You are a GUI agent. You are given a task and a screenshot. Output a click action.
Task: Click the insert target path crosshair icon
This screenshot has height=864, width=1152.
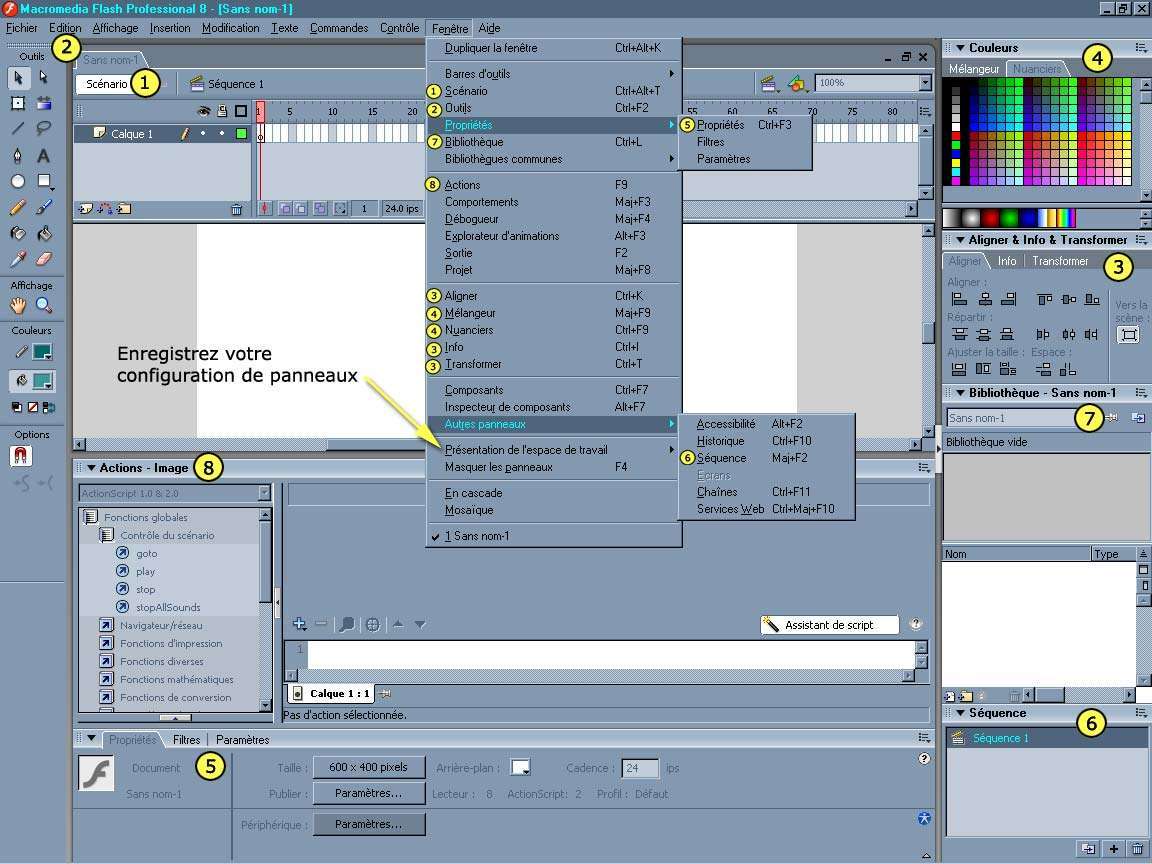[372, 624]
